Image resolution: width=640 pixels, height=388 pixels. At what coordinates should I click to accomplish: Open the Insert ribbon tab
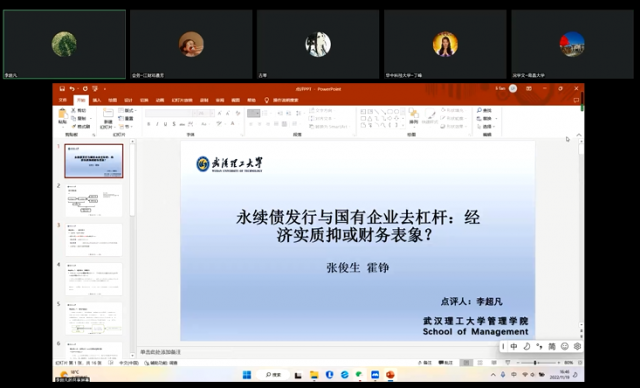coord(97,100)
